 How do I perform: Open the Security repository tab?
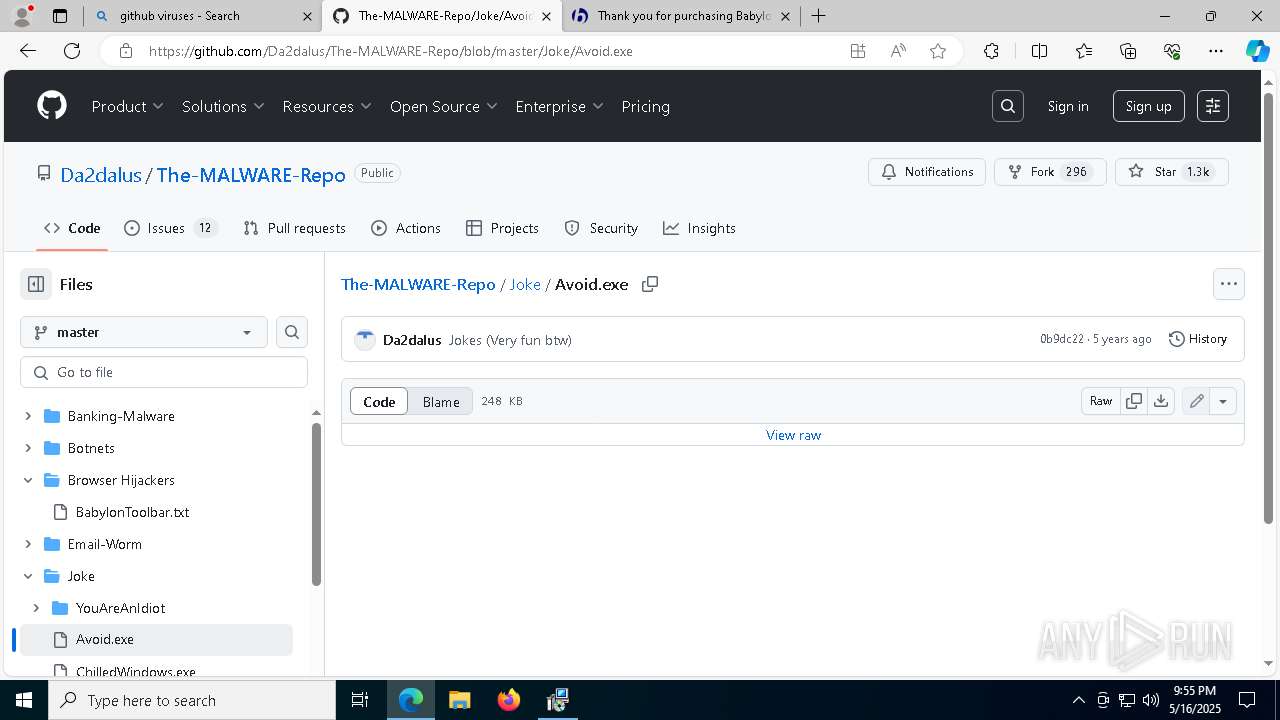click(601, 228)
